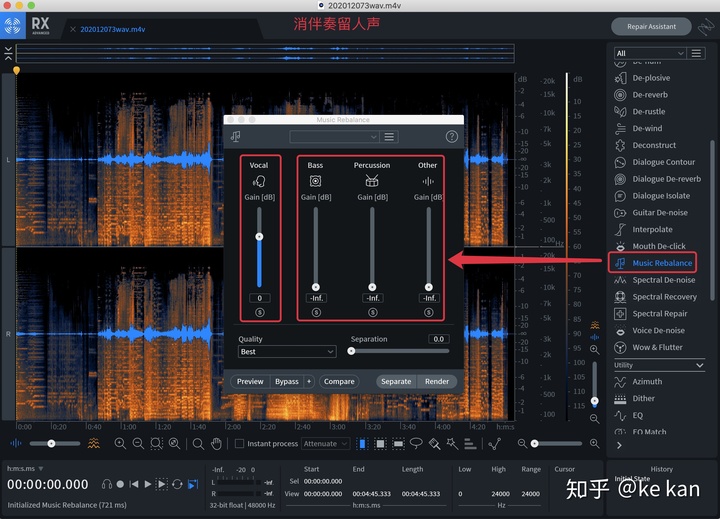Open the De-reverb module

(641, 95)
